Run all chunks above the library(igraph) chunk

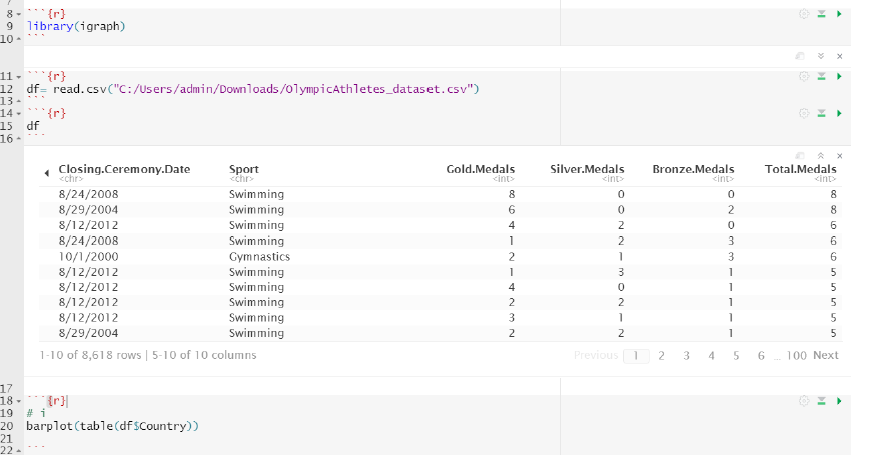[x=822, y=14]
